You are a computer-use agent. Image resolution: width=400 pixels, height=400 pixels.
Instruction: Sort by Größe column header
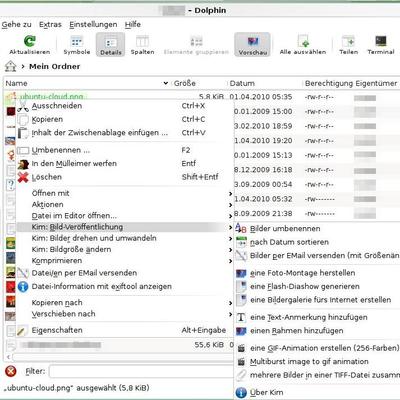(x=199, y=83)
